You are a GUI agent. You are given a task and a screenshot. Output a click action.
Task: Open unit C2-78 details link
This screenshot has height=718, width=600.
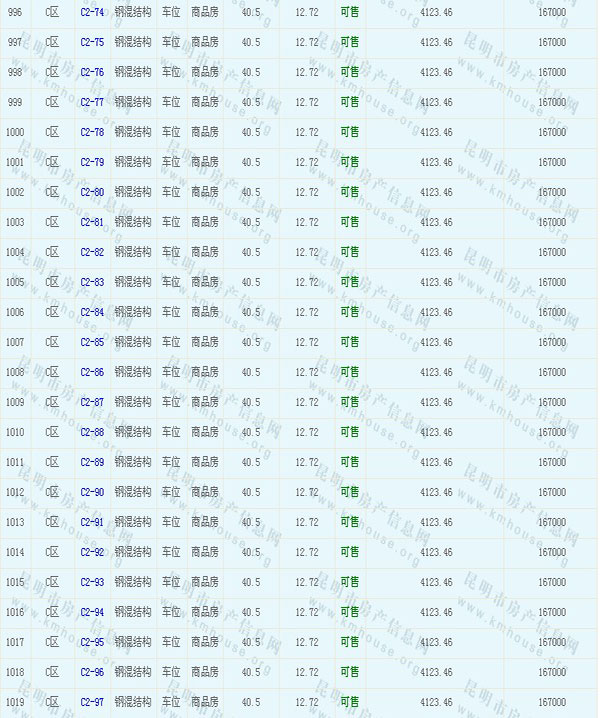[x=92, y=133]
